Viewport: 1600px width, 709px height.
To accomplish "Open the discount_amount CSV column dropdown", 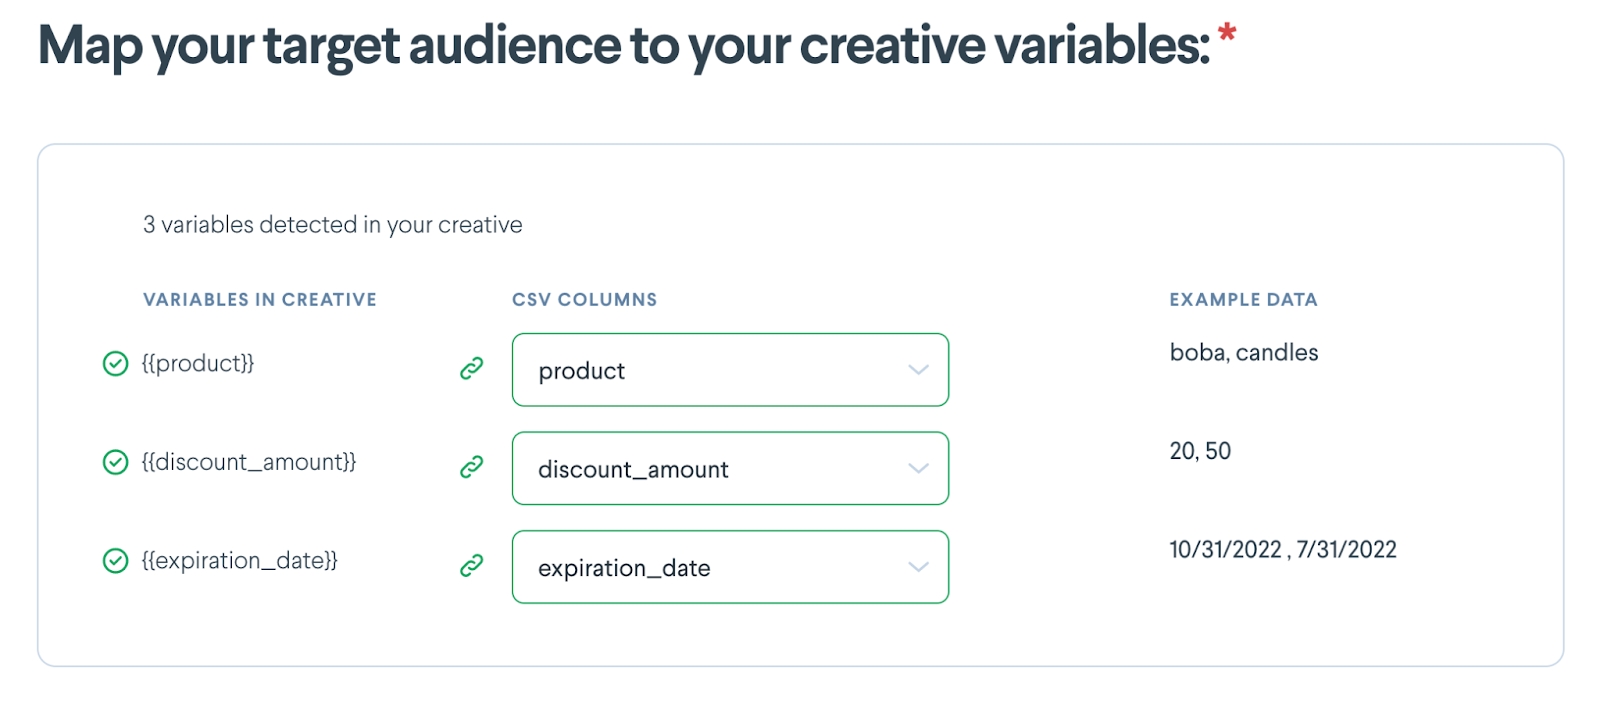I will (730, 468).
